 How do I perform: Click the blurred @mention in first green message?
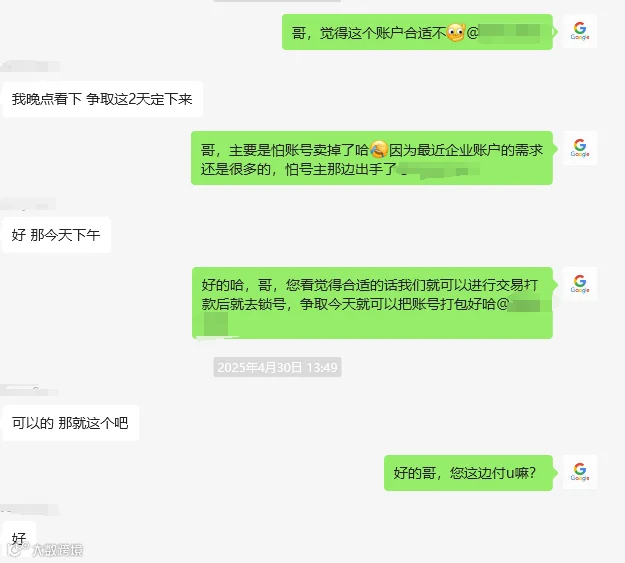pos(509,33)
